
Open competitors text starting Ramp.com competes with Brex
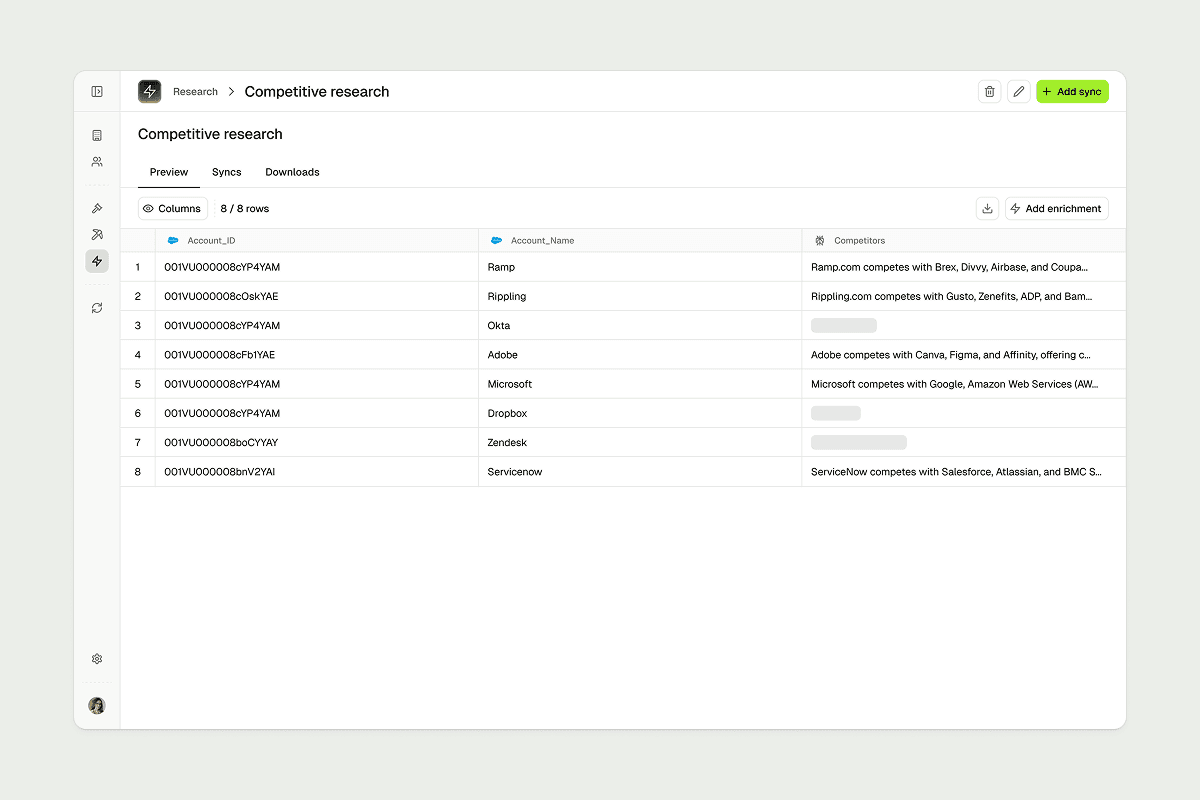coord(950,267)
